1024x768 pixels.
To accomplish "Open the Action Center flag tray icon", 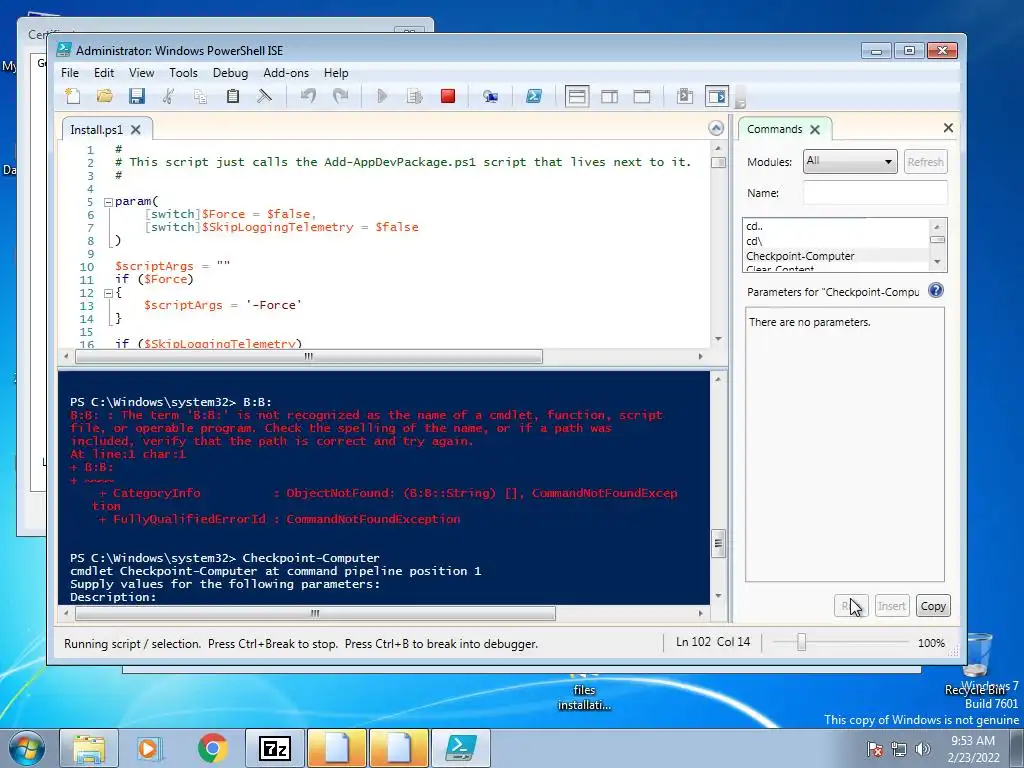I will (875, 749).
